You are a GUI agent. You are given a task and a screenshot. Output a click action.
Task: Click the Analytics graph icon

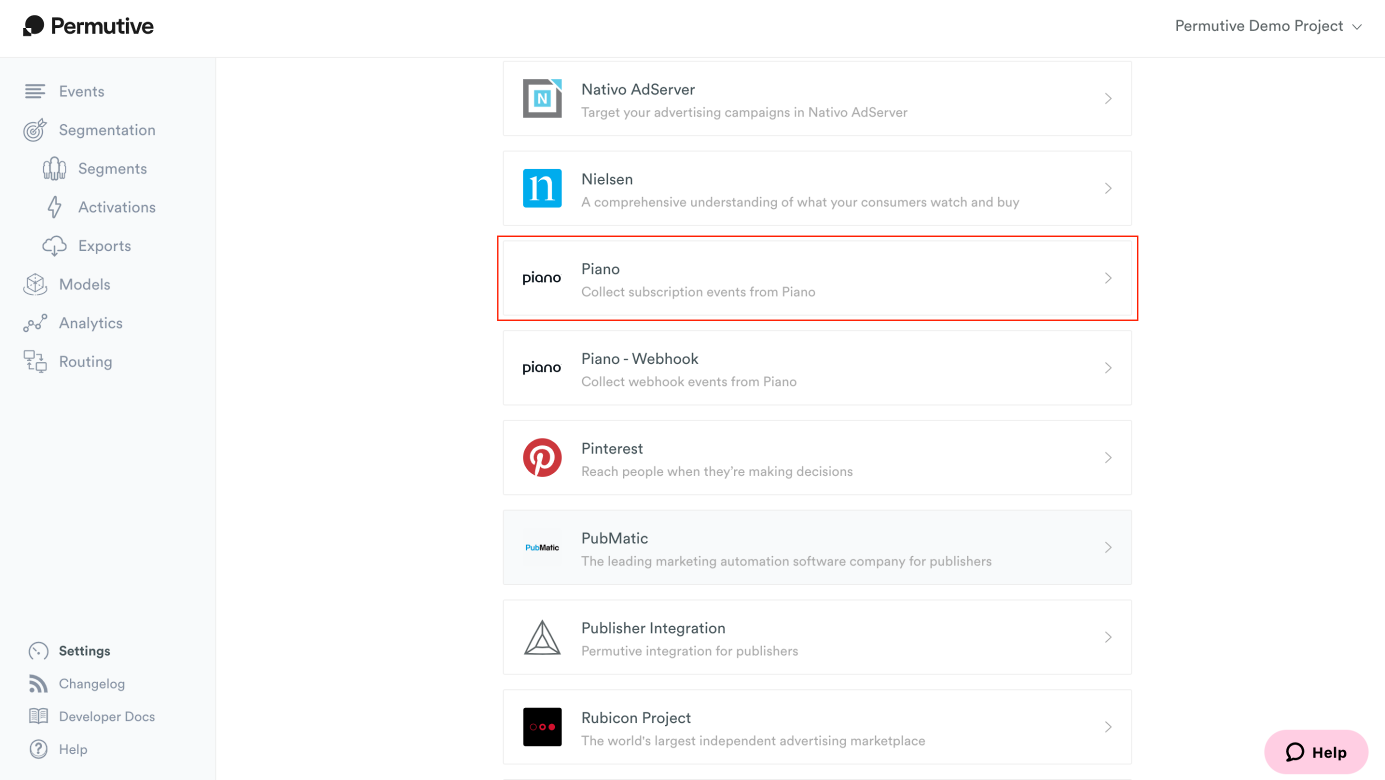coord(35,323)
